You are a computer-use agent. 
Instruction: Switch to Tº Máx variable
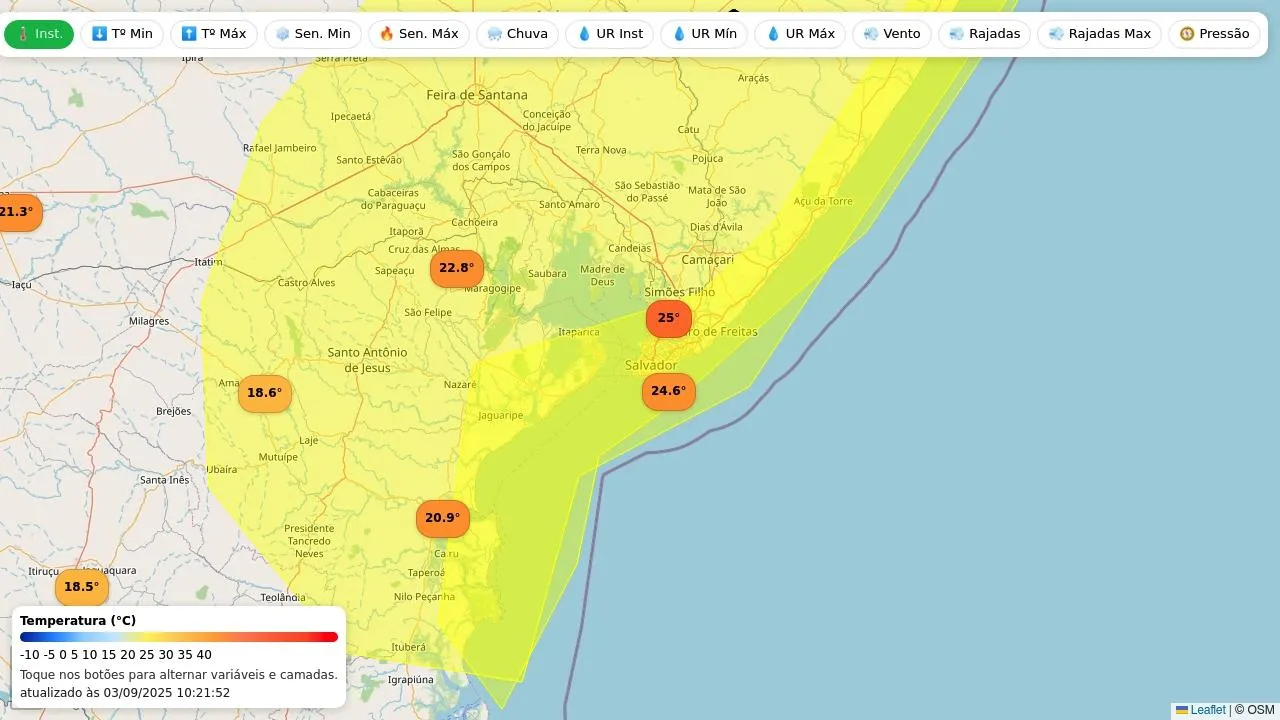(214, 34)
